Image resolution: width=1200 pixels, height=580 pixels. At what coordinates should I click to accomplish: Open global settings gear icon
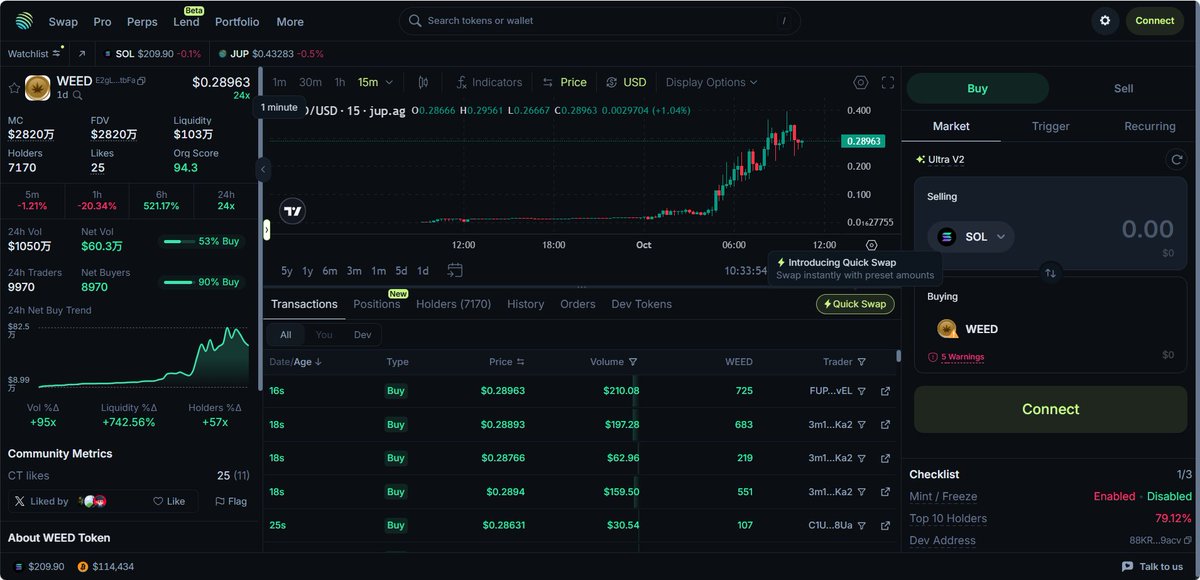point(1105,21)
